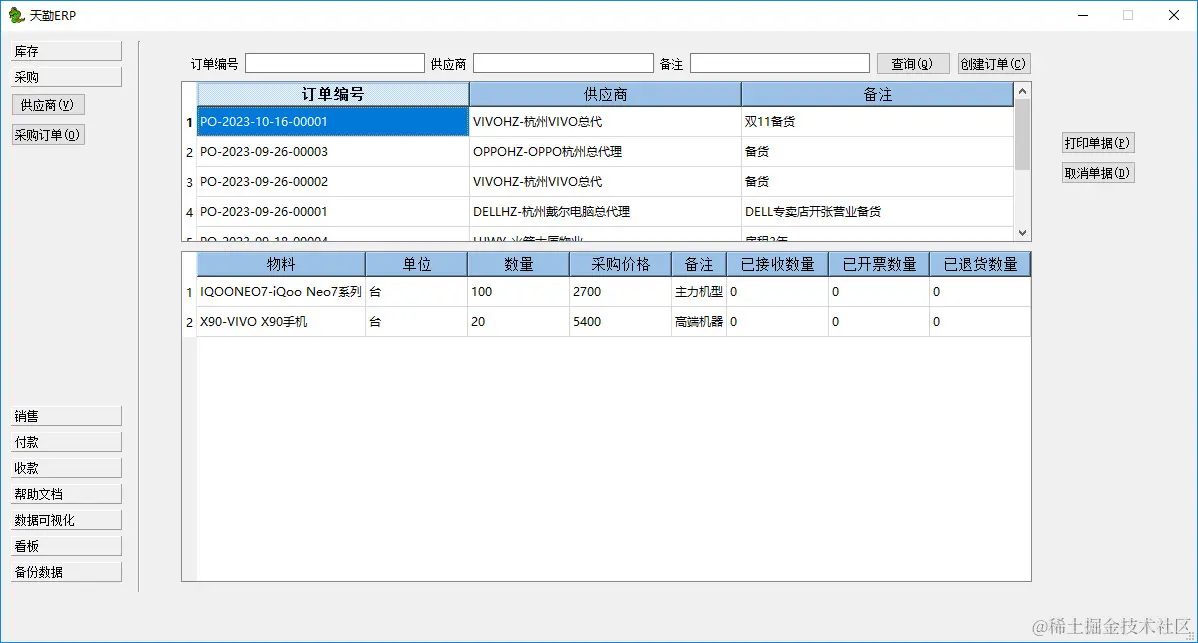Click the order table scrollbar down arrow
The height and width of the screenshot is (643, 1198).
click(1022, 232)
